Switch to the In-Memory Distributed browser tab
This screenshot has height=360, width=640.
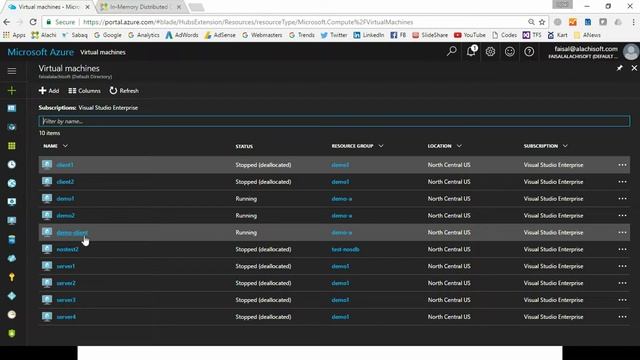(x=140, y=7)
